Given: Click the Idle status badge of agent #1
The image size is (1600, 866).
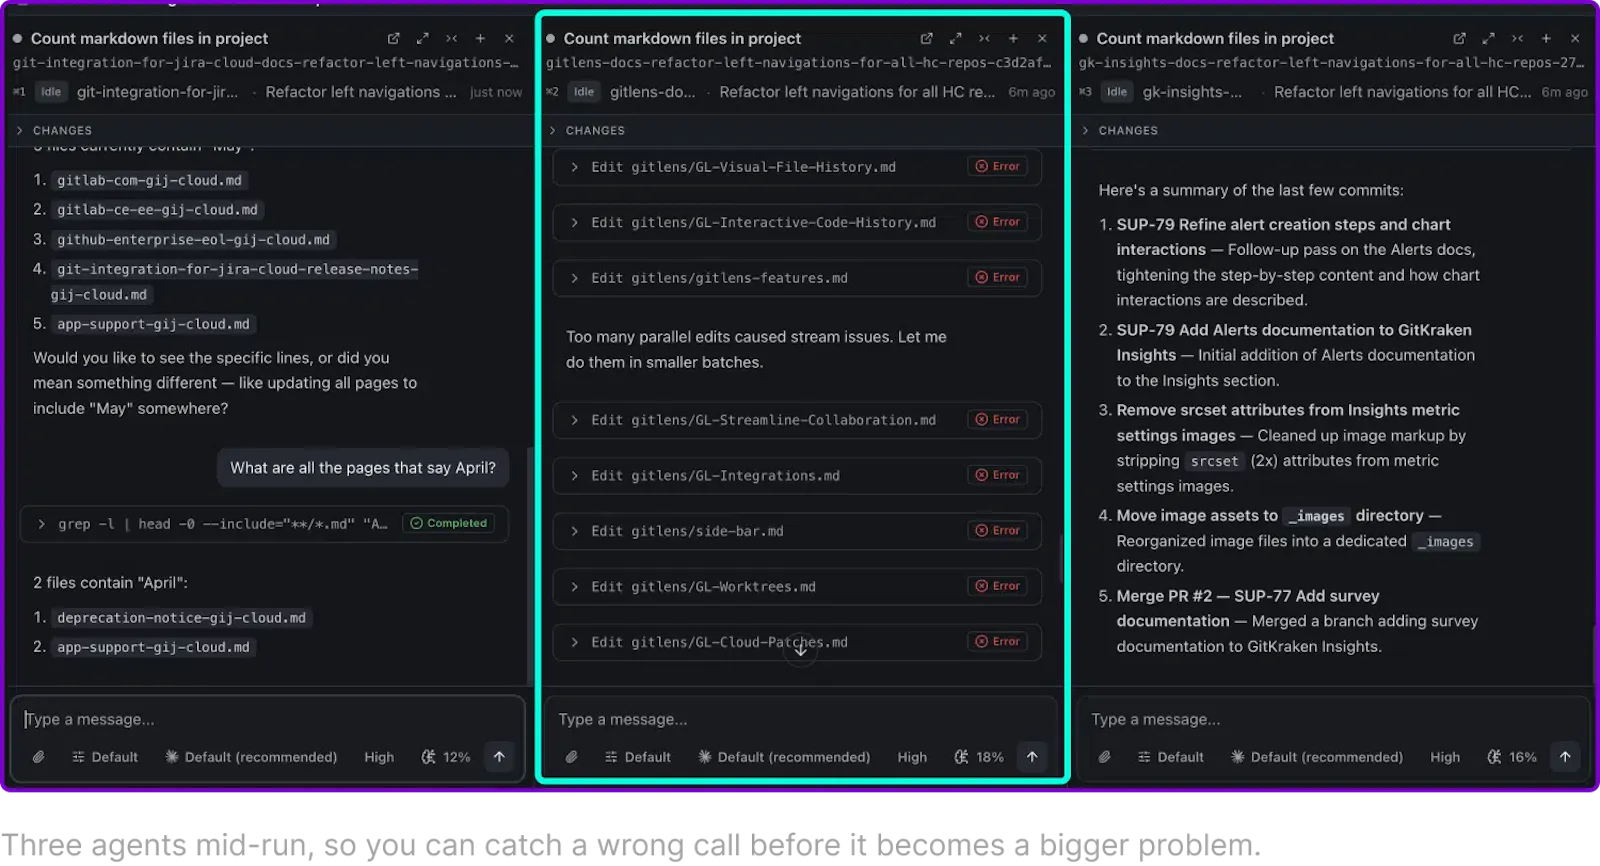Looking at the screenshot, I should [x=51, y=92].
